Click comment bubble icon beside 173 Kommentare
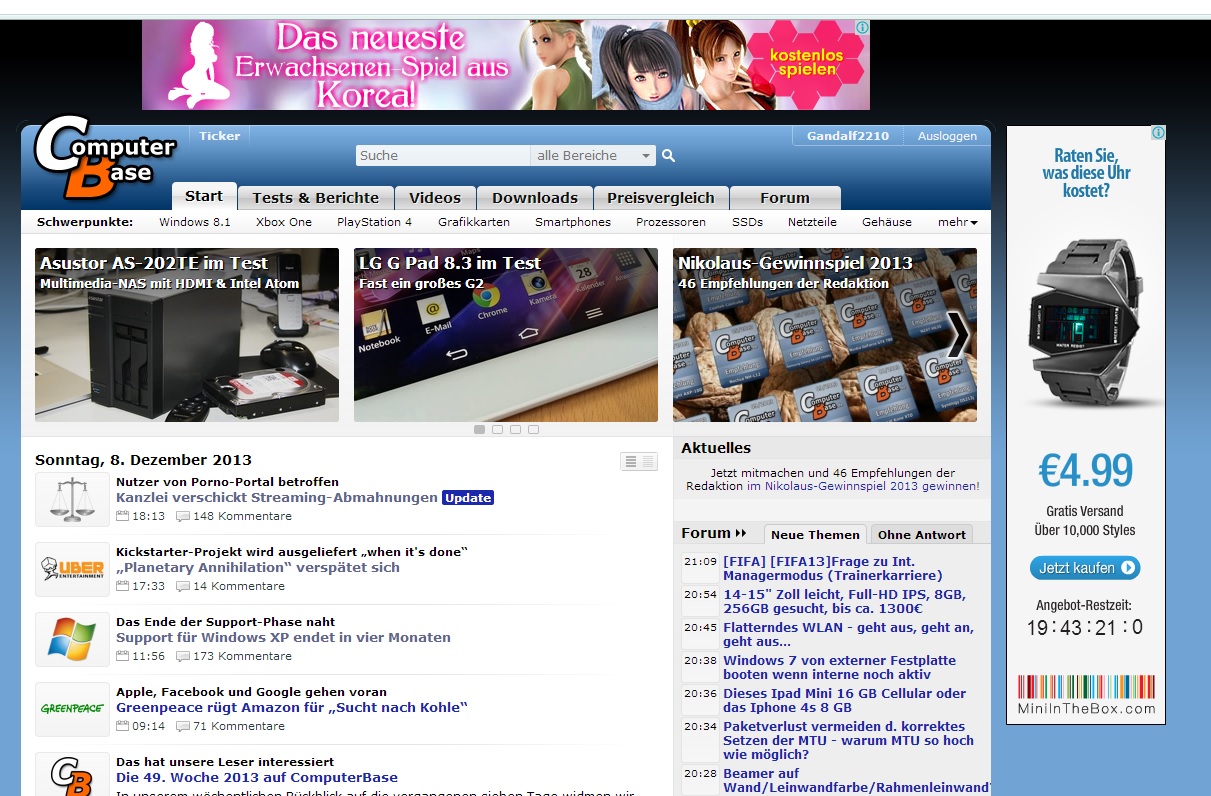The width and height of the screenshot is (1211, 796). pyautogui.click(x=183, y=657)
